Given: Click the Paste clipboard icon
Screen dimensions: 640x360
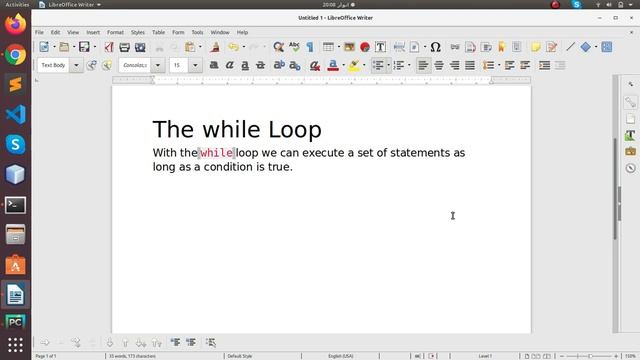Looking at the screenshot, I should (190, 47).
